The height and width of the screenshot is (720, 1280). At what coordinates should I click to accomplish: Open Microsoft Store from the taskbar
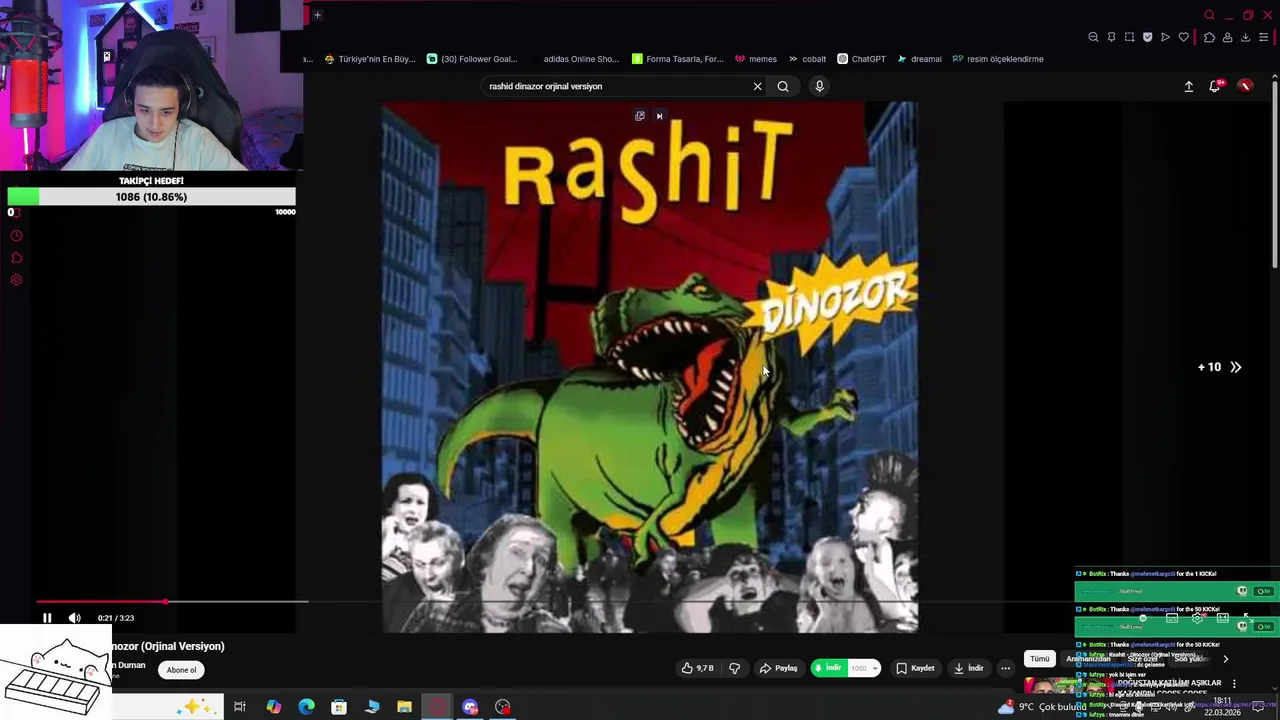(x=339, y=707)
